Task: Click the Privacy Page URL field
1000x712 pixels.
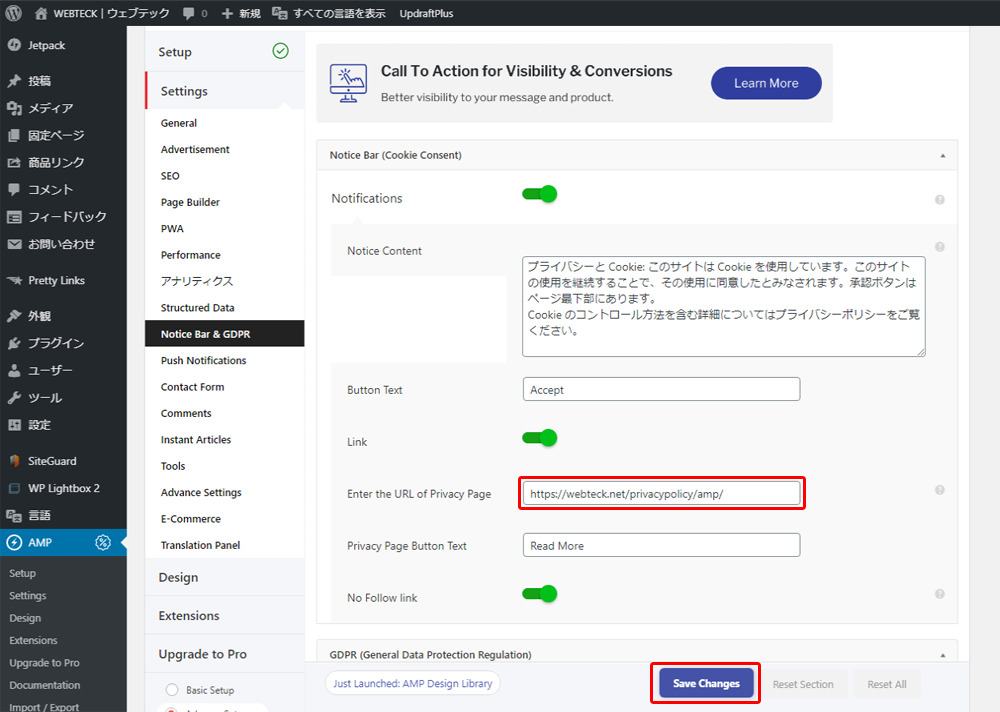Action: [x=661, y=493]
